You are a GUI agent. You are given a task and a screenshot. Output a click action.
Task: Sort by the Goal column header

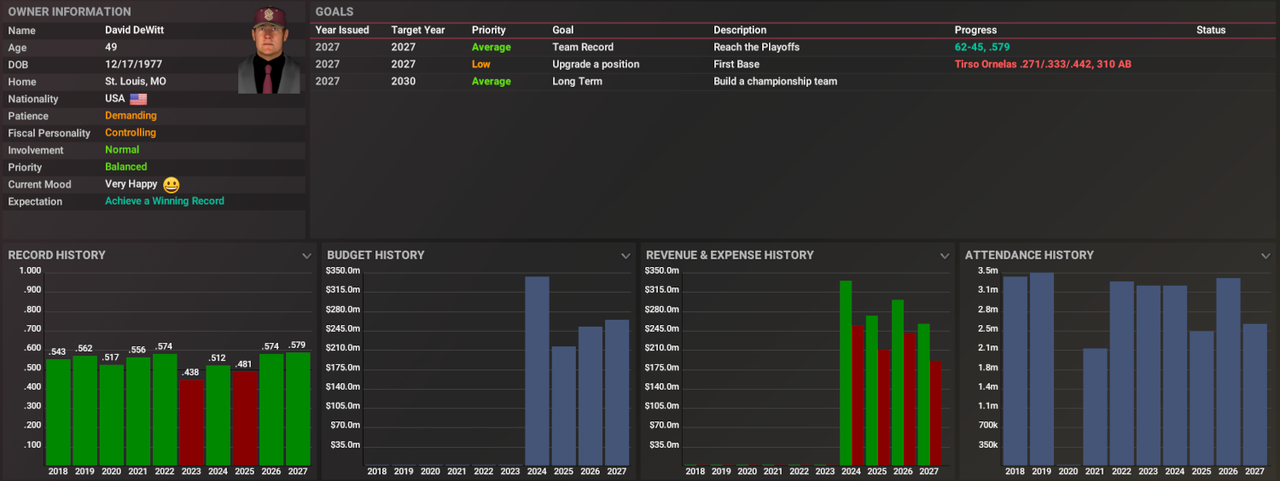pyautogui.click(x=563, y=30)
